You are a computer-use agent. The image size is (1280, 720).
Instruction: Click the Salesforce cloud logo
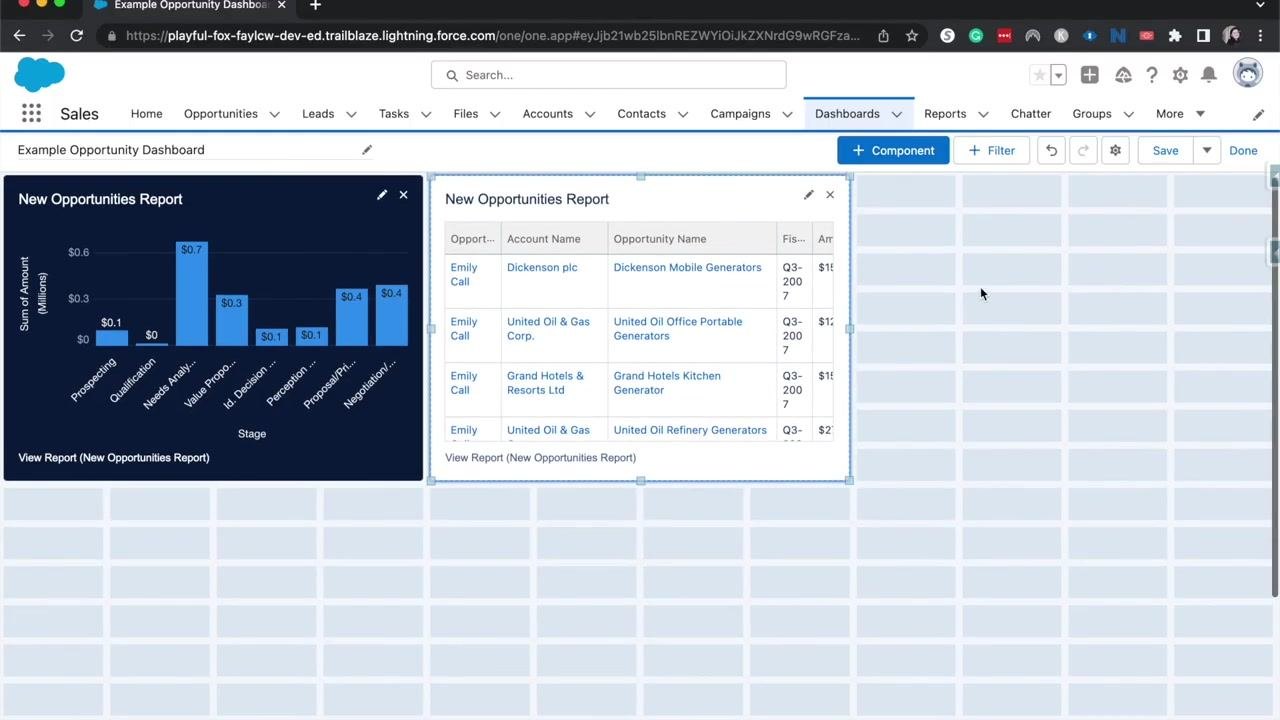click(40, 75)
